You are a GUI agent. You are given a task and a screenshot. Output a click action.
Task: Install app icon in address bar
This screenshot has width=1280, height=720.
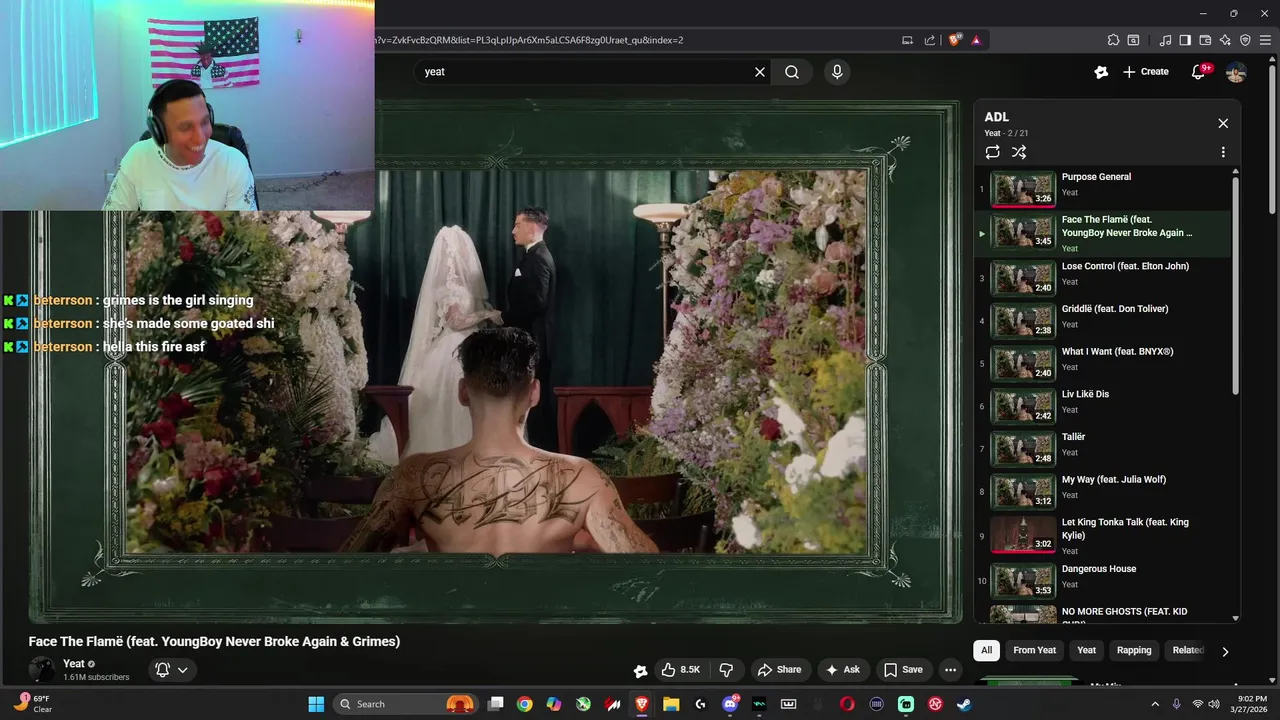(907, 40)
